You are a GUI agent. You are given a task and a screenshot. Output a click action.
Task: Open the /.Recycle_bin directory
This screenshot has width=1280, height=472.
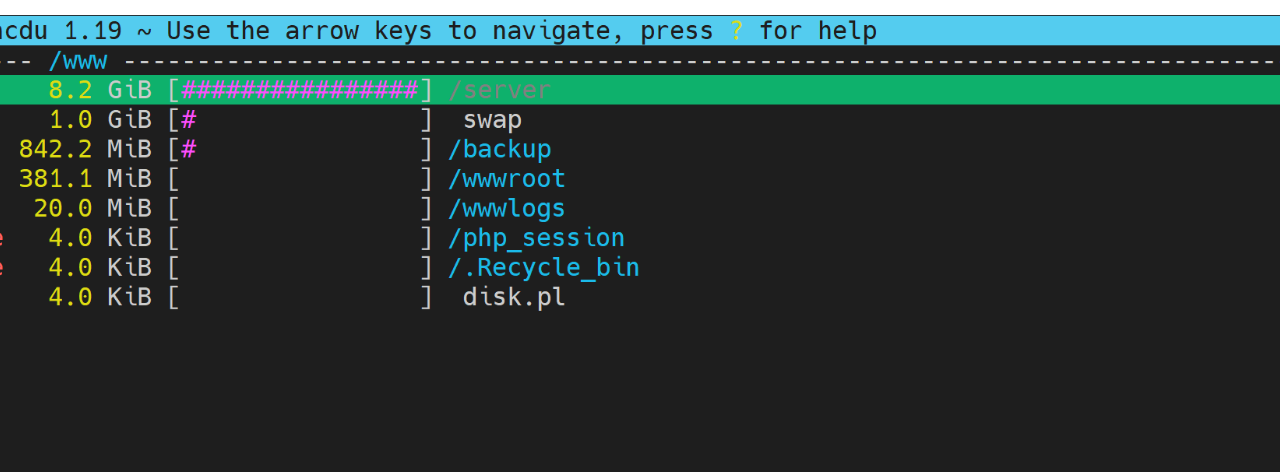(x=544, y=268)
